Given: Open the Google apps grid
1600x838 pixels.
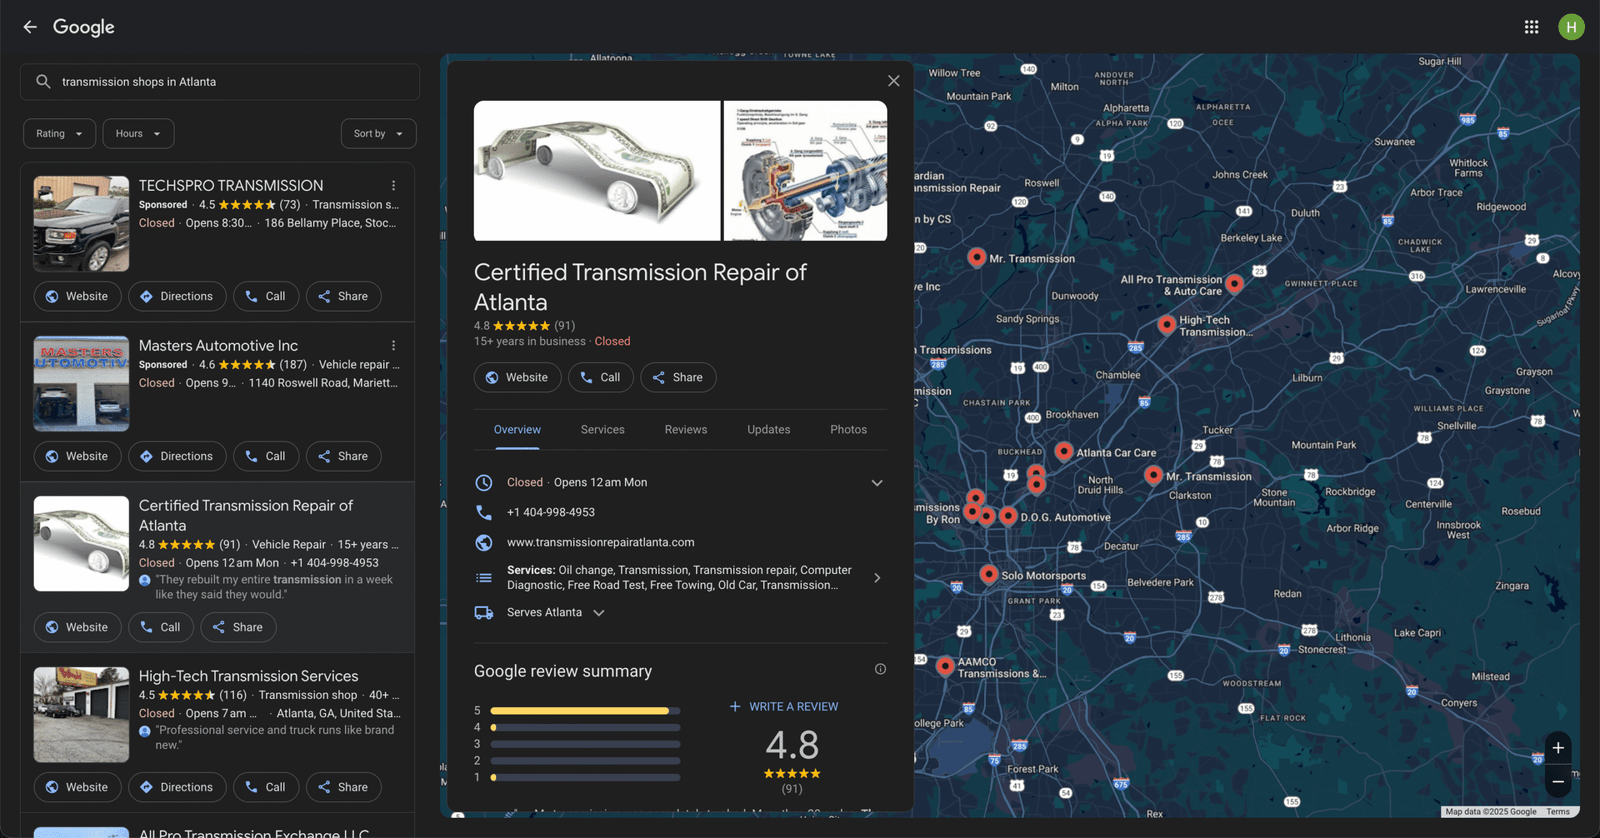Looking at the screenshot, I should (1531, 27).
